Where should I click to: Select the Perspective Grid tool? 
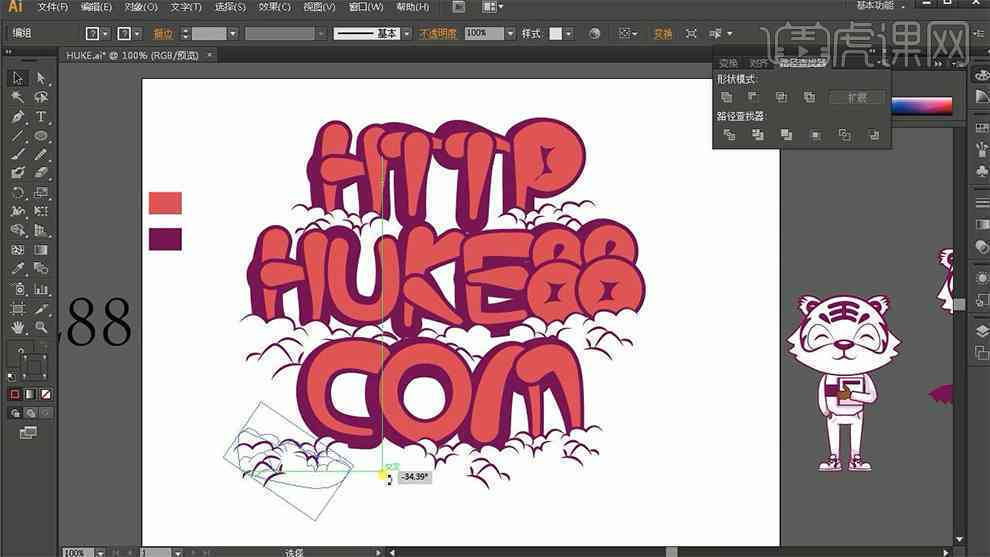(41, 231)
